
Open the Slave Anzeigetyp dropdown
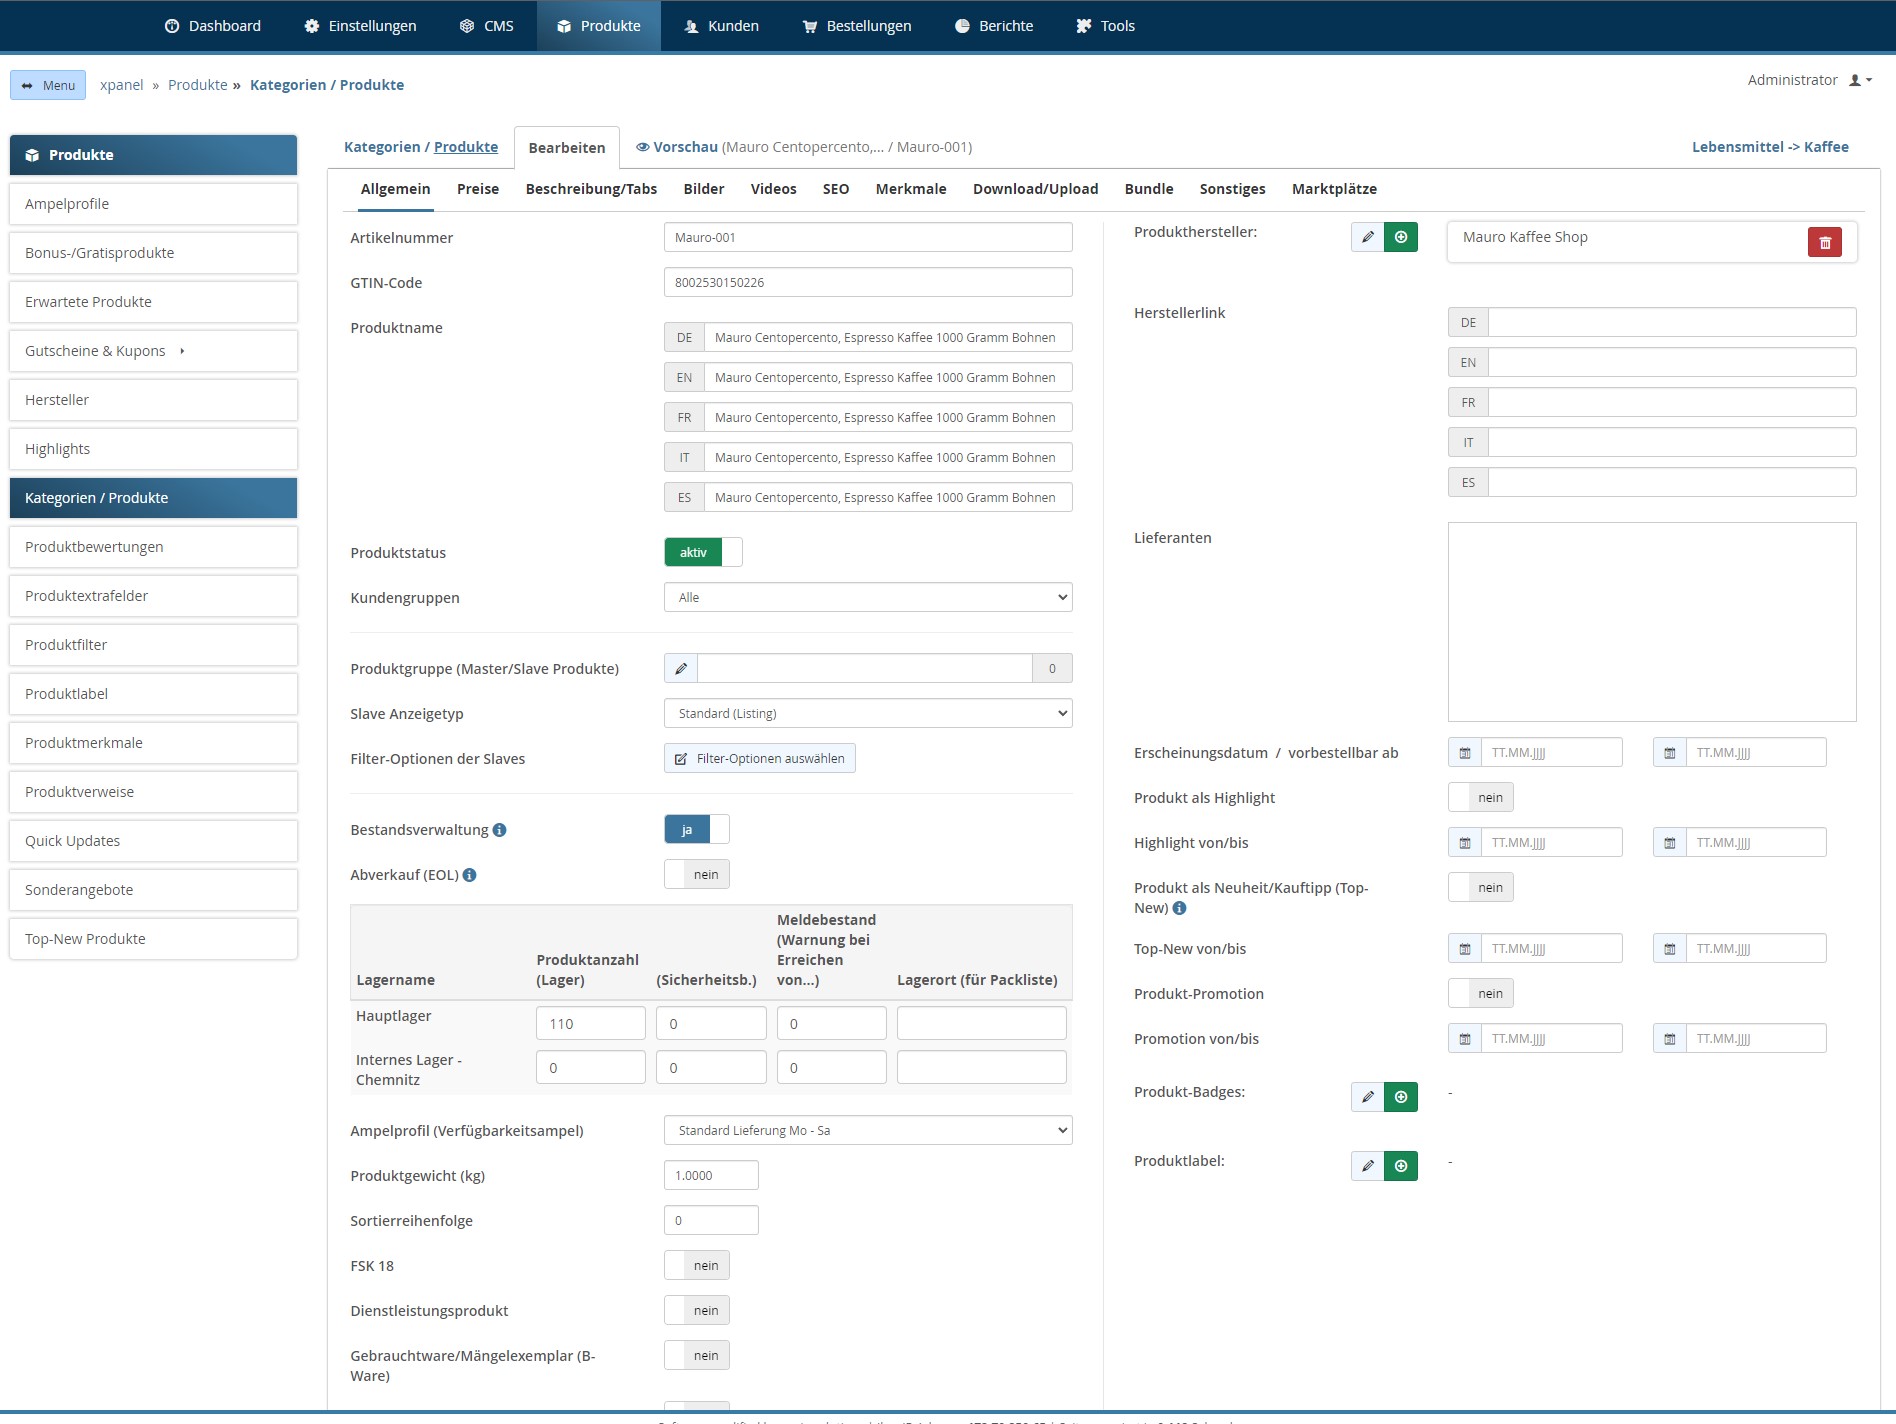point(868,713)
